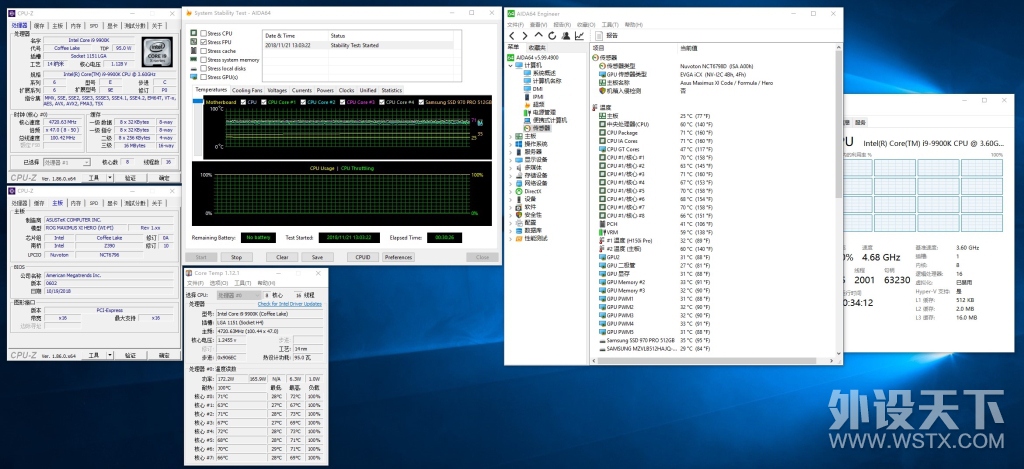Expand the 操作系统 node in AIDA64 tree
This screenshot has height=469, width=1024.
tap(511, 144)
